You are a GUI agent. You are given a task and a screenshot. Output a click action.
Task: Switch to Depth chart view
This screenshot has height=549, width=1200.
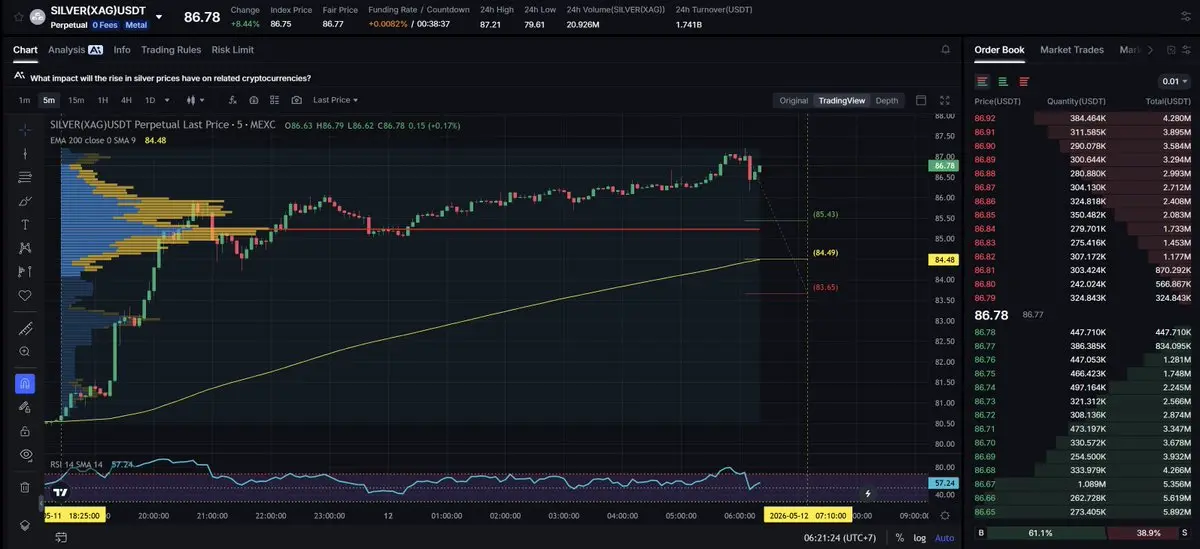pos(887,100)
